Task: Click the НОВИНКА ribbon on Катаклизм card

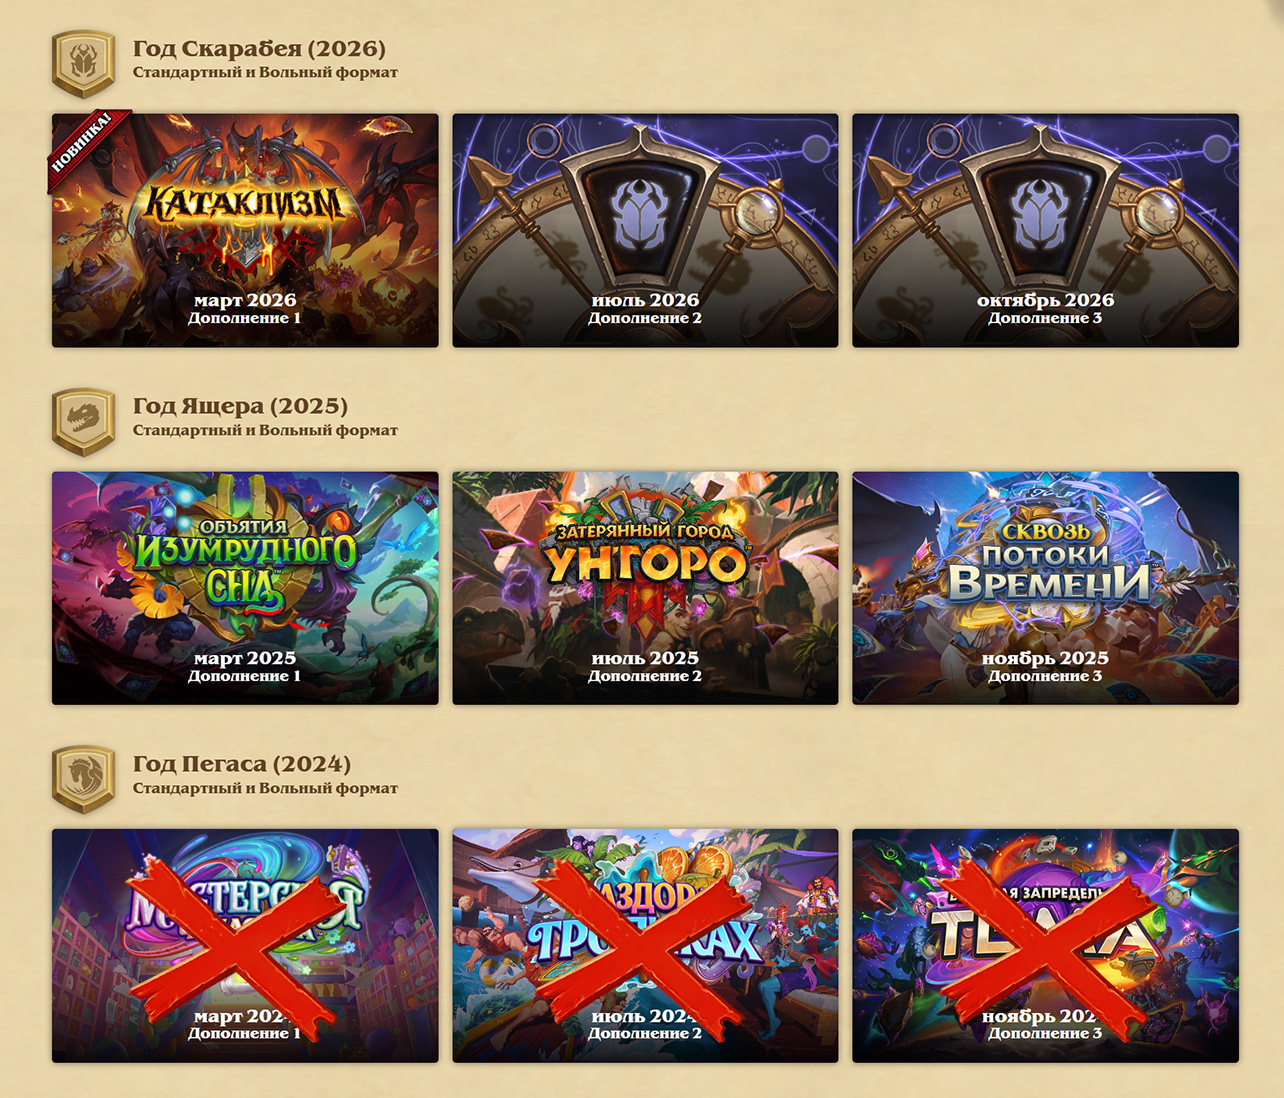Action: coord(86,148)
